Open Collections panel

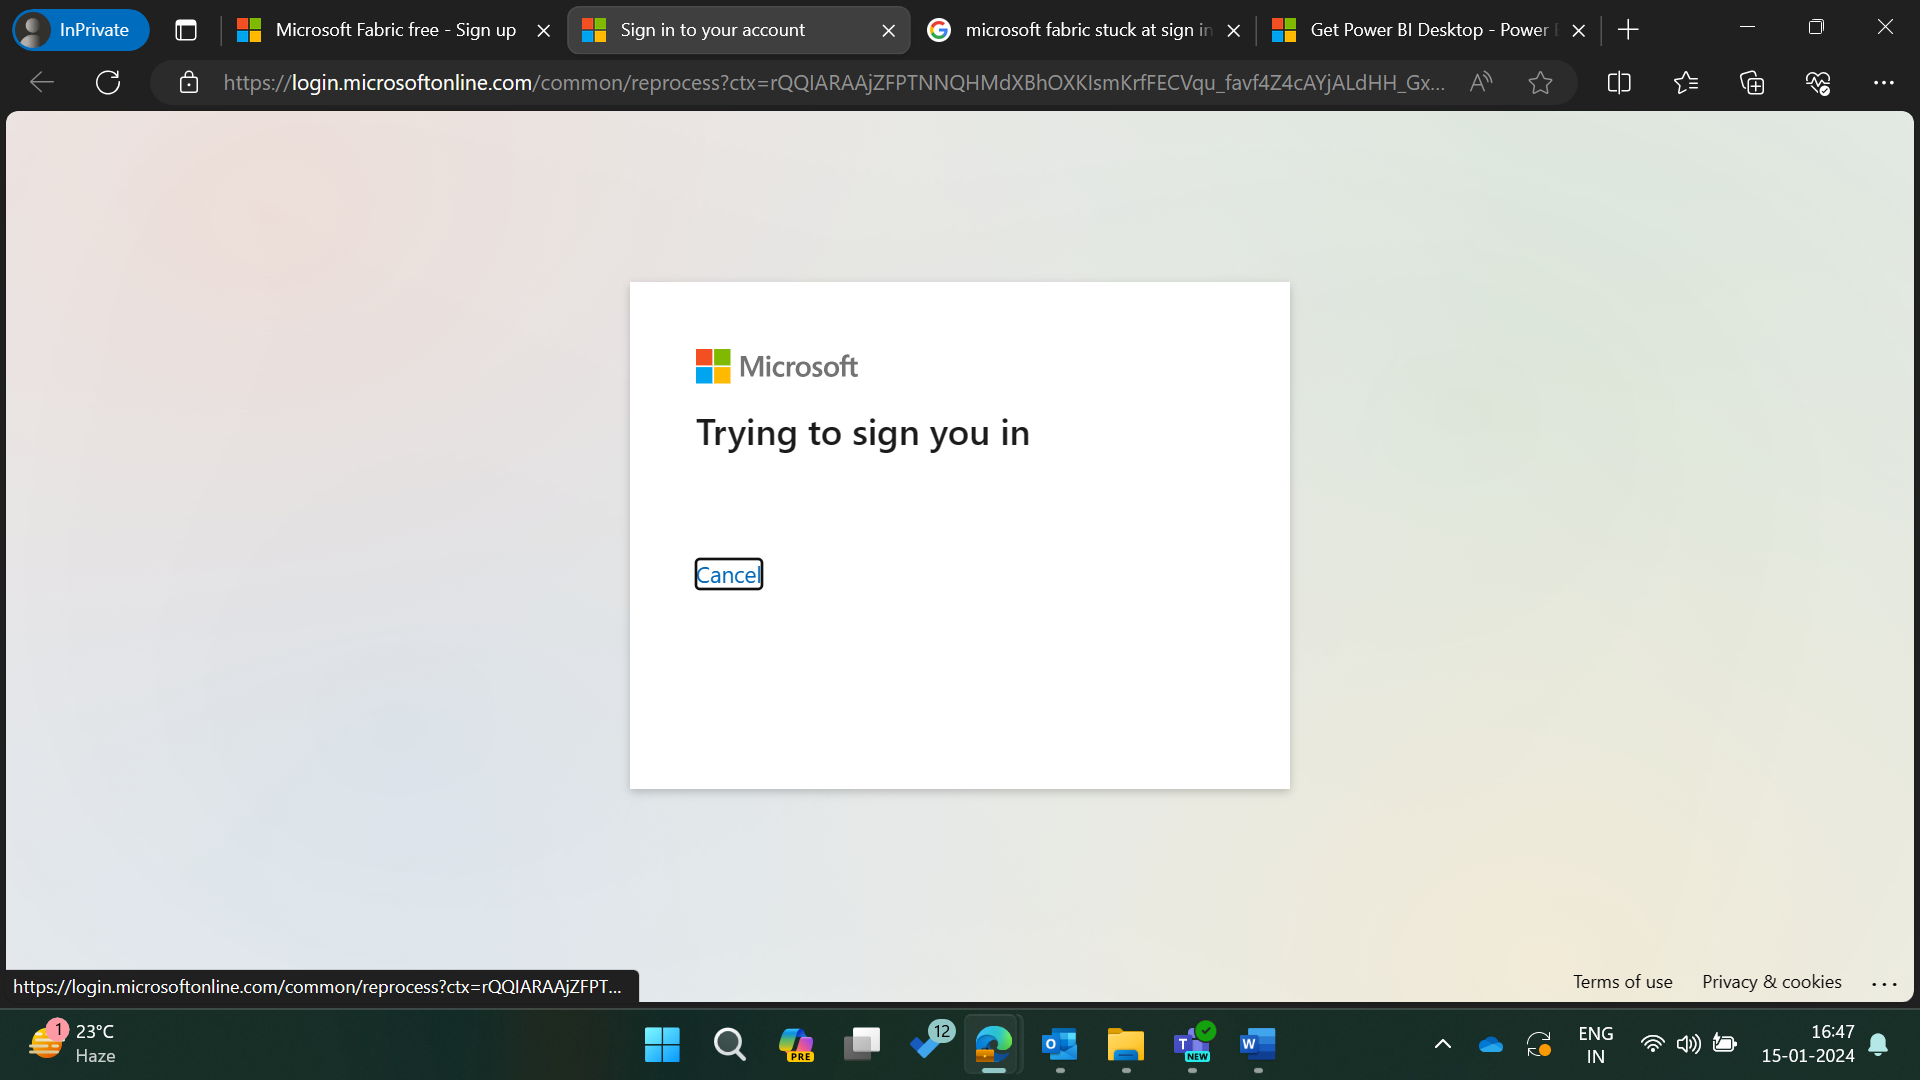coord(1752,83)
